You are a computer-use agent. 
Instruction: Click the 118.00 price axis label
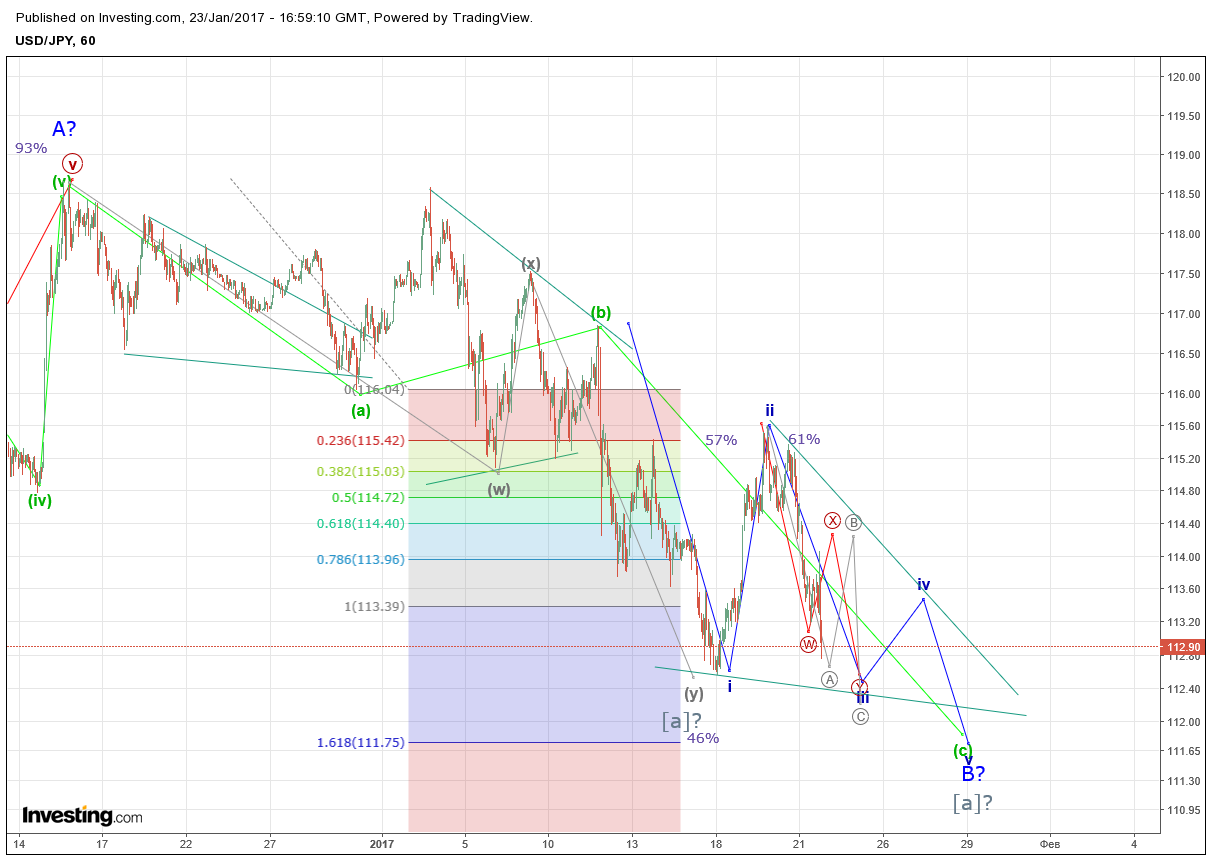tap(1183, 234)
